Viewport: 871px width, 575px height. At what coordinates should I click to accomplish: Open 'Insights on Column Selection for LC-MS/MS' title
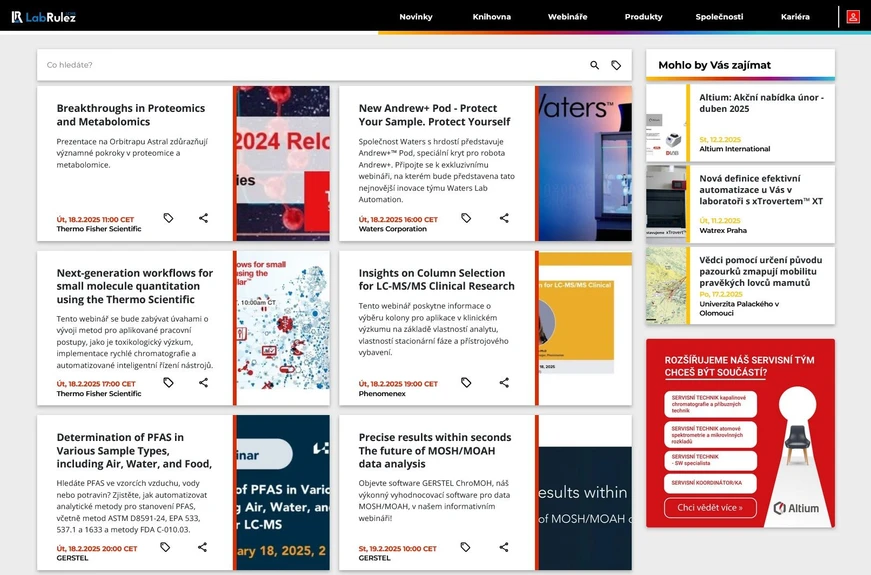pyautogui.click(x=436, y=279)
